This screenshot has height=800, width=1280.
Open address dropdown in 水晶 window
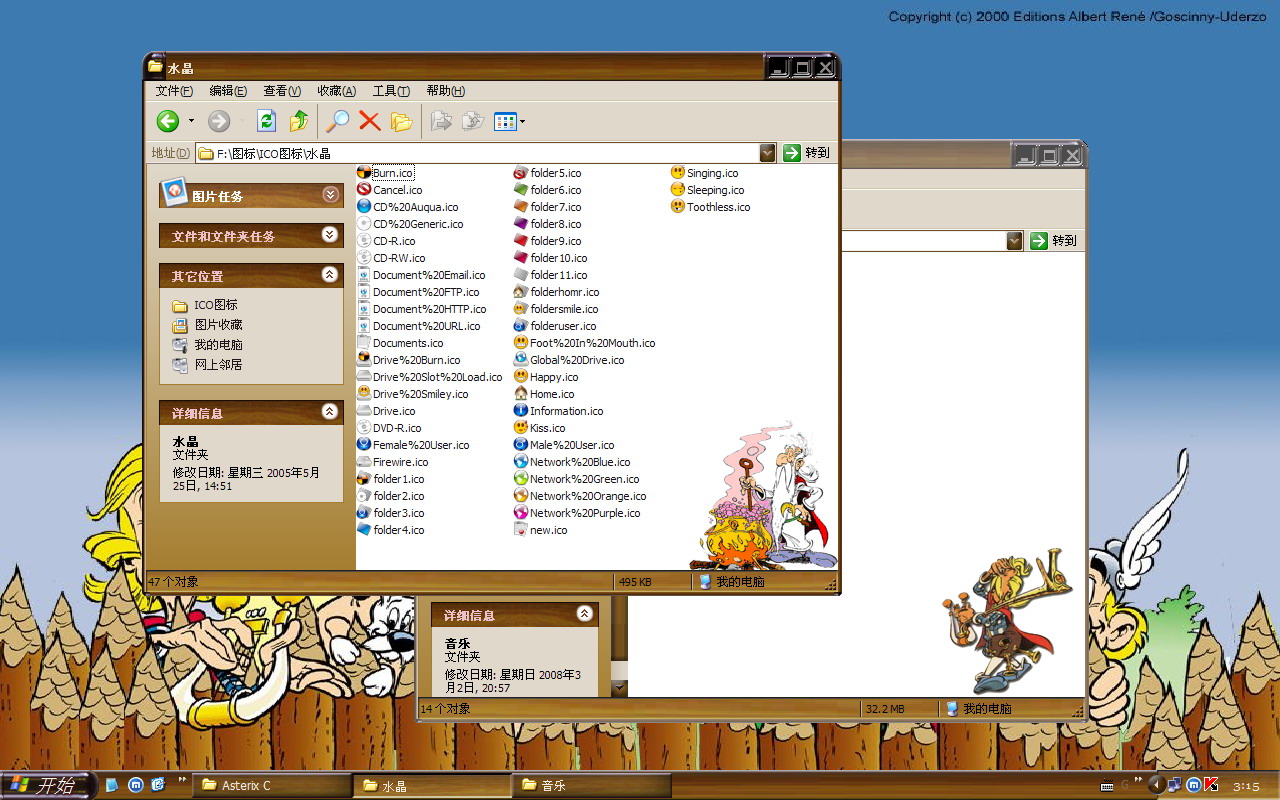click(768, 153)
